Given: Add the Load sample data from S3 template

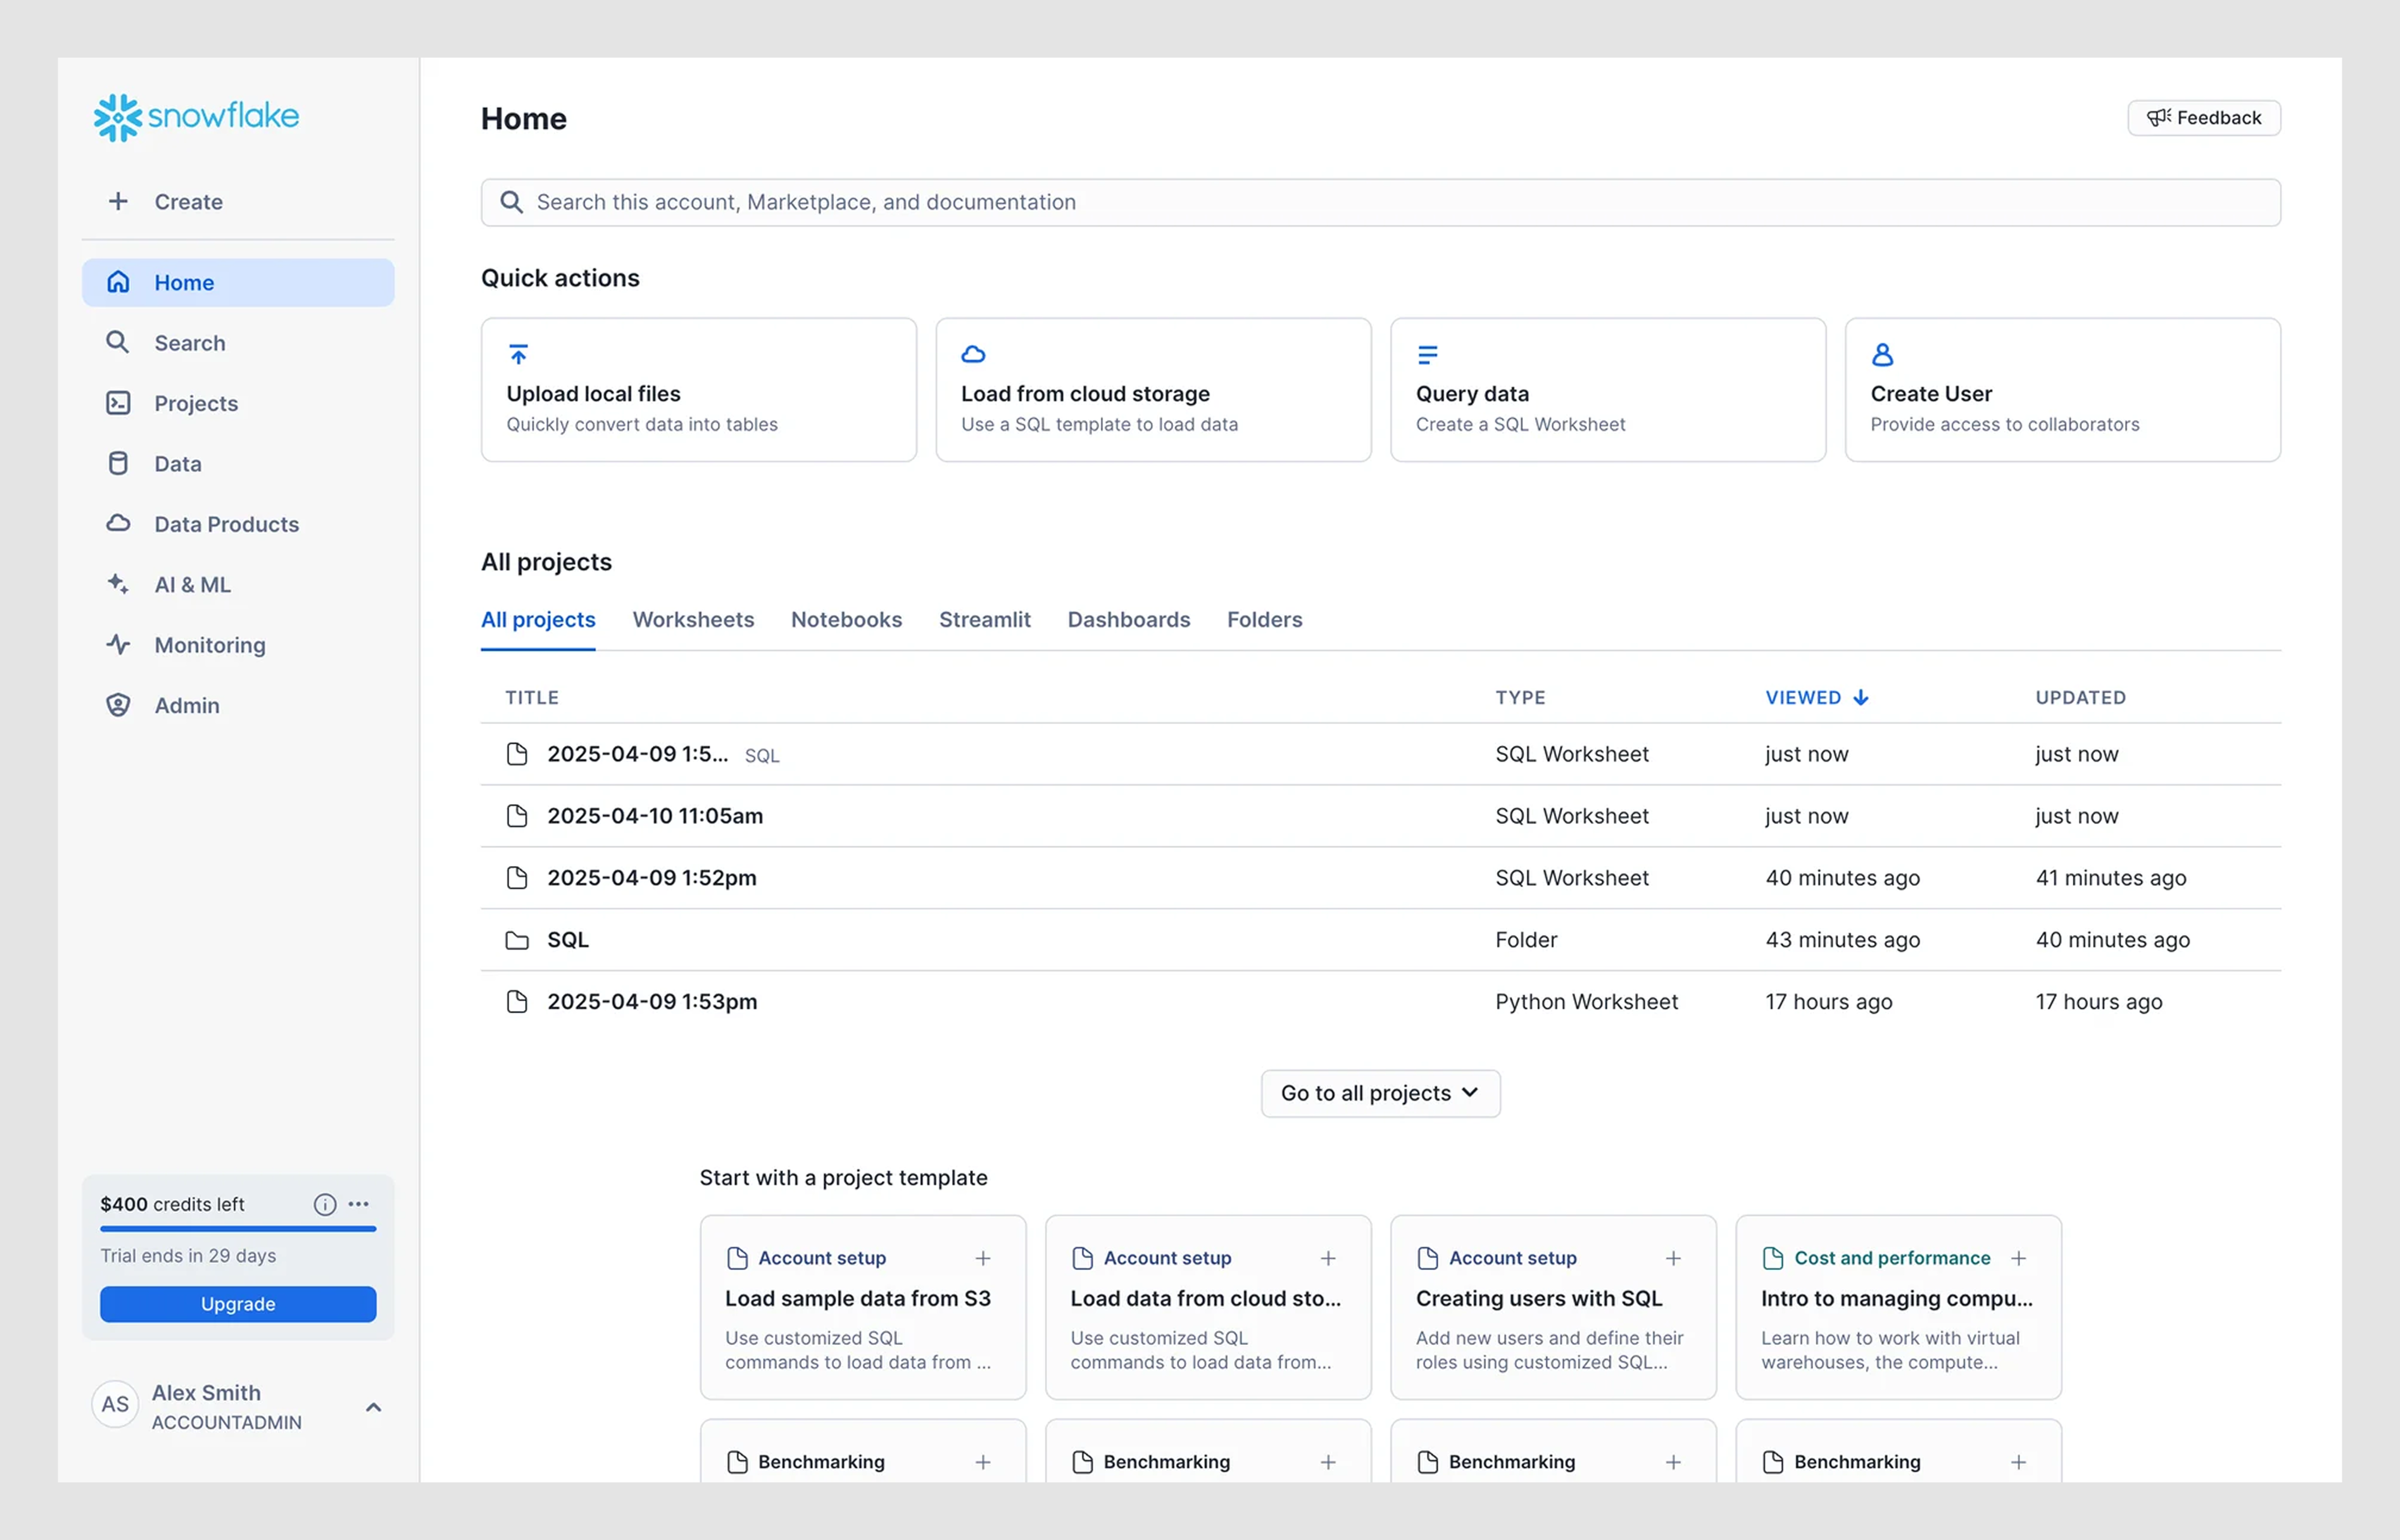Looking at the screenshot, I should (983, 1258).
